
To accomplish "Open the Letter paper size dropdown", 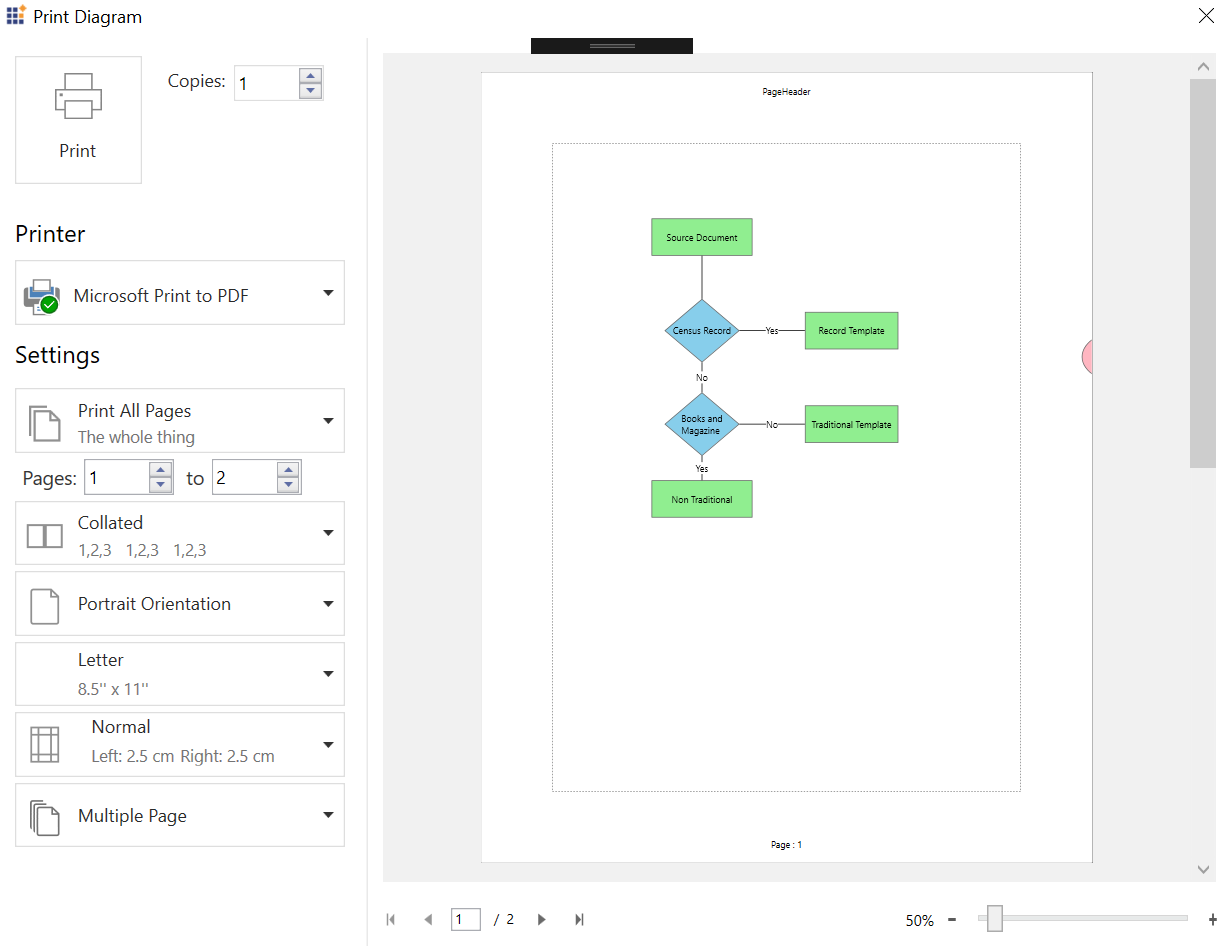I will click(180, 674).
